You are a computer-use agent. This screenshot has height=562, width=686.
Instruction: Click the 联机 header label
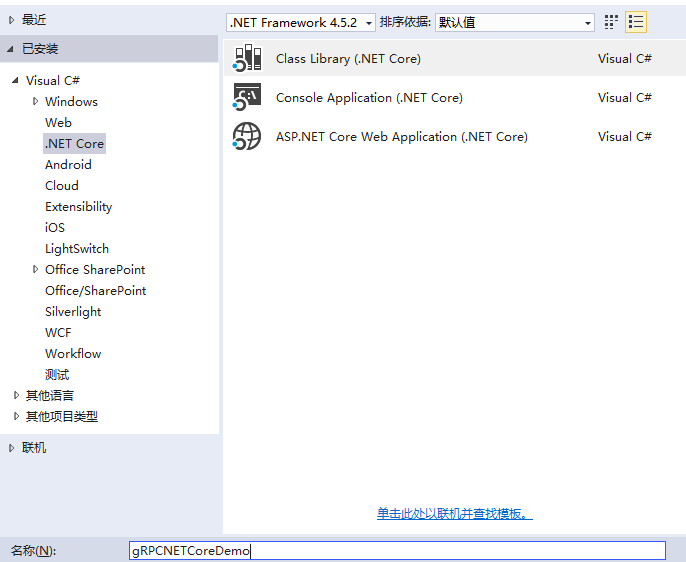34,448
